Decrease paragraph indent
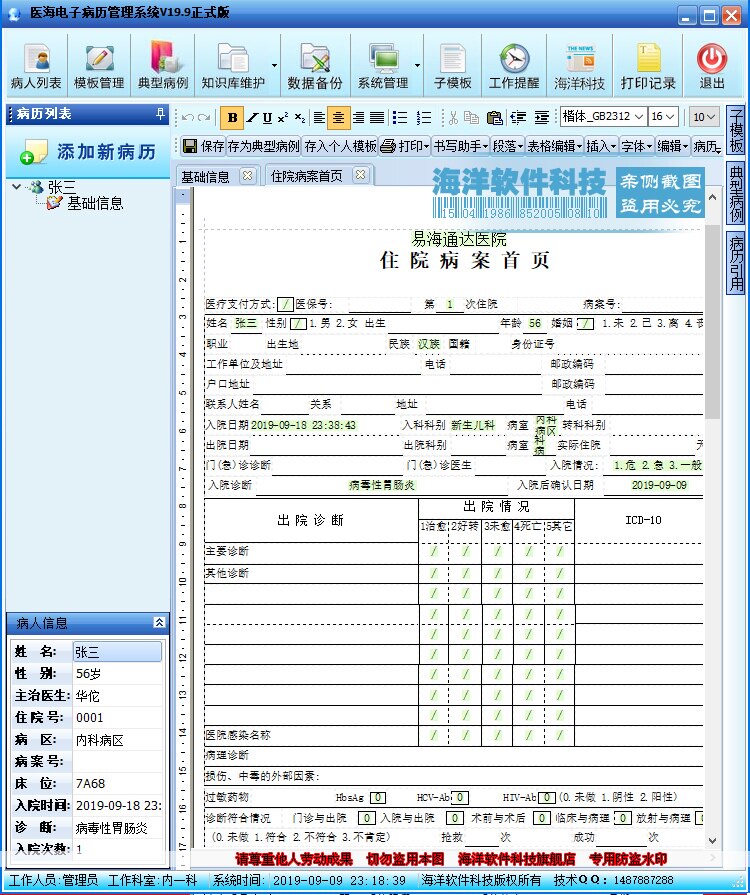This screenshot has width=750, height=895. [x=518, y=118]
